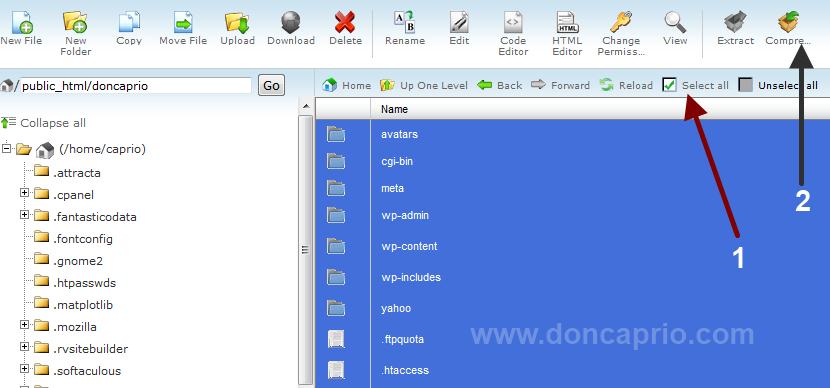
Task: Click the .htaccess file icon
Action: 336,370
